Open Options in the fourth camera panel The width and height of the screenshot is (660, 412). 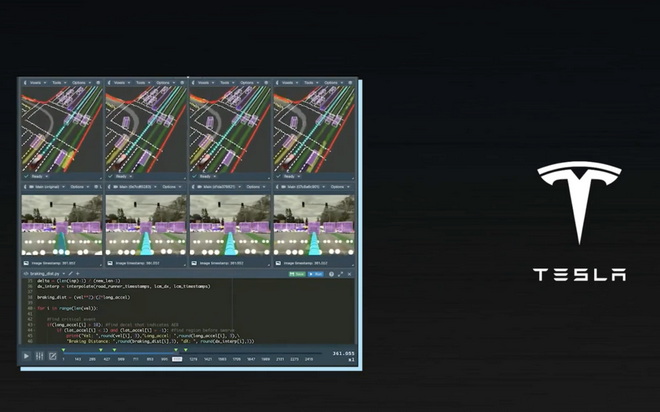340,187
